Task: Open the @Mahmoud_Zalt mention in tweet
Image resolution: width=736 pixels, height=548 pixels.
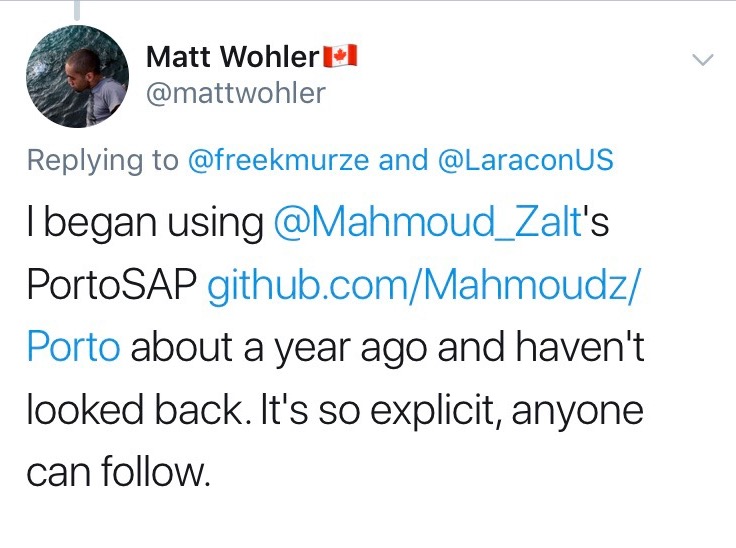Action: [x=426, y=224]
